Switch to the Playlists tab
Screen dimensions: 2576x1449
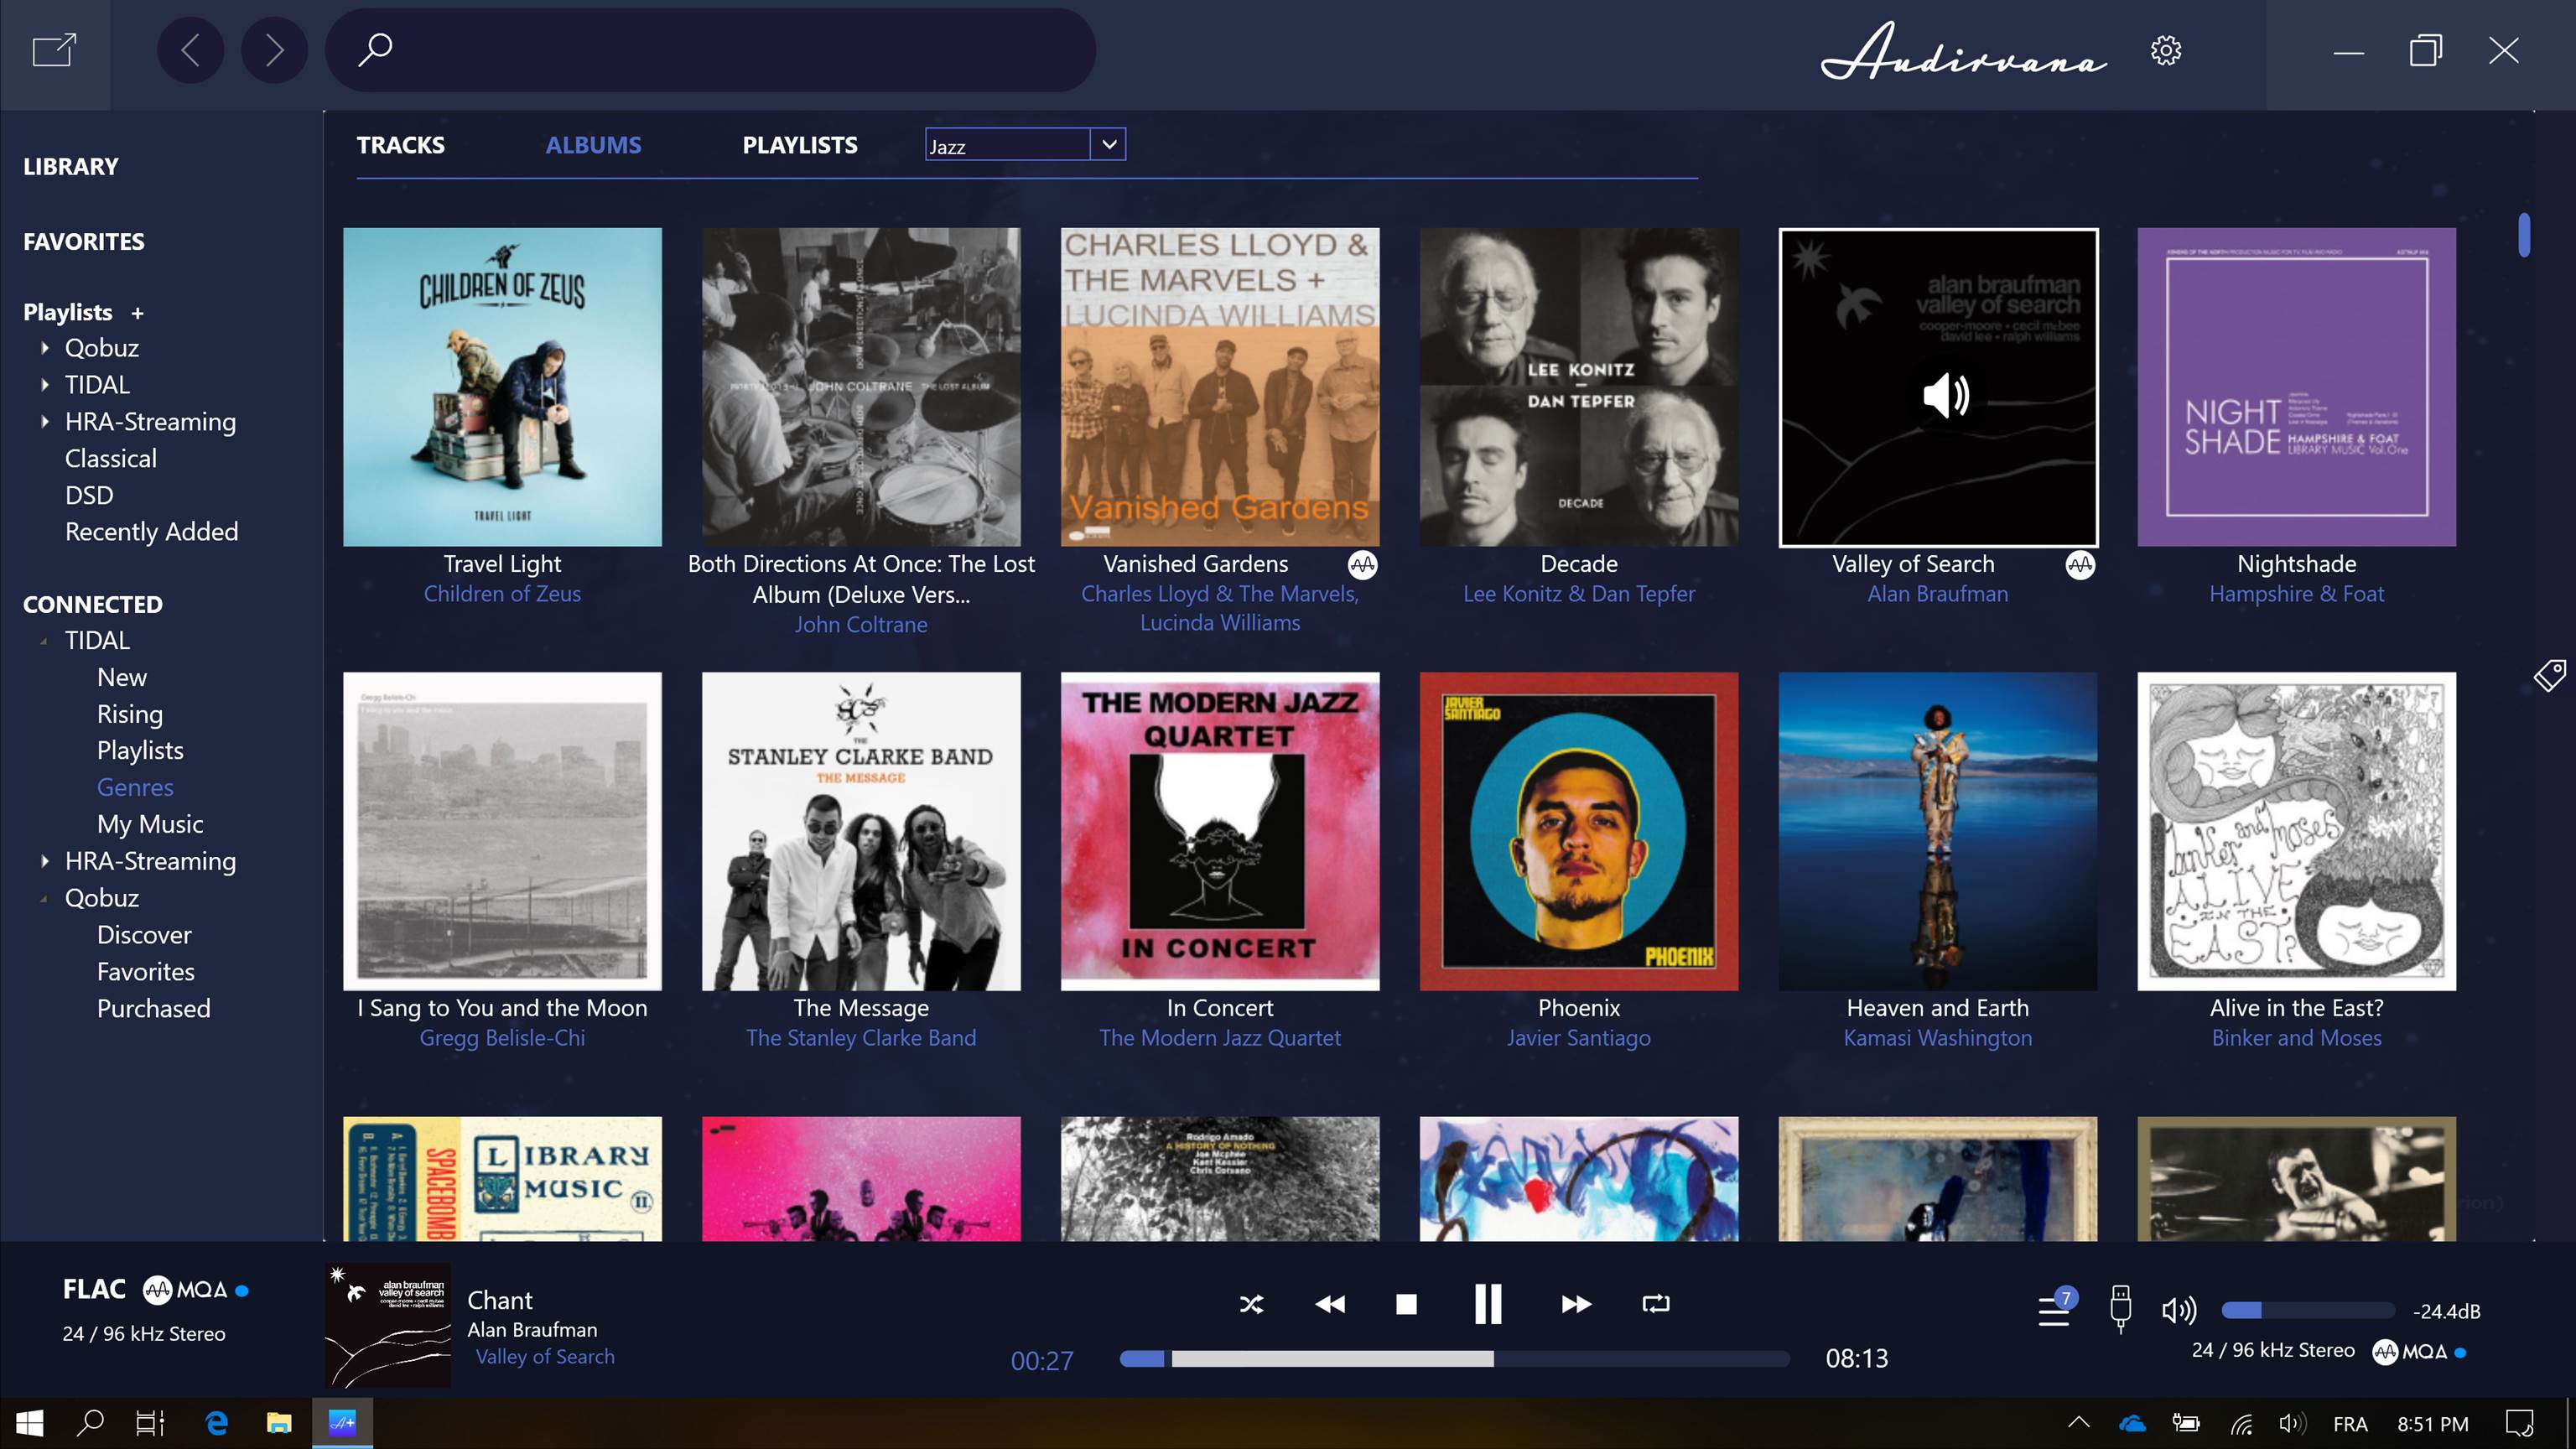pos(800,144)
